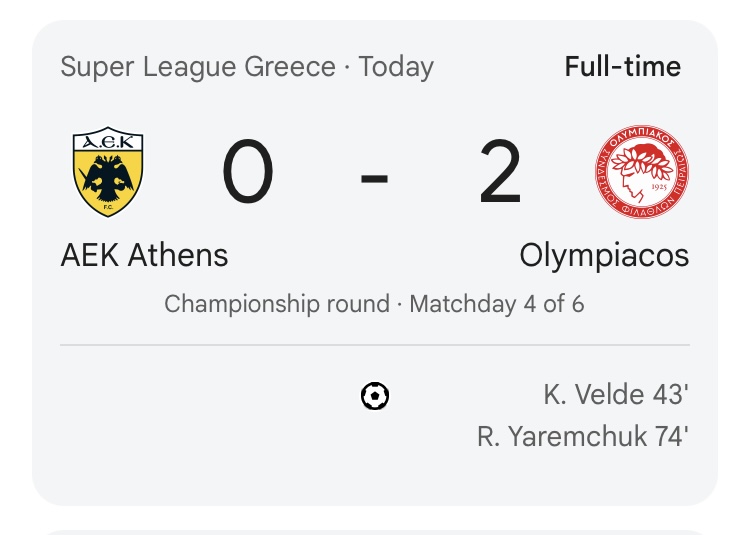This screenshot has height=535, width=750.
Task: Open the Olympiacos team name
Action: pyautogui.click(x=604, y=255)
